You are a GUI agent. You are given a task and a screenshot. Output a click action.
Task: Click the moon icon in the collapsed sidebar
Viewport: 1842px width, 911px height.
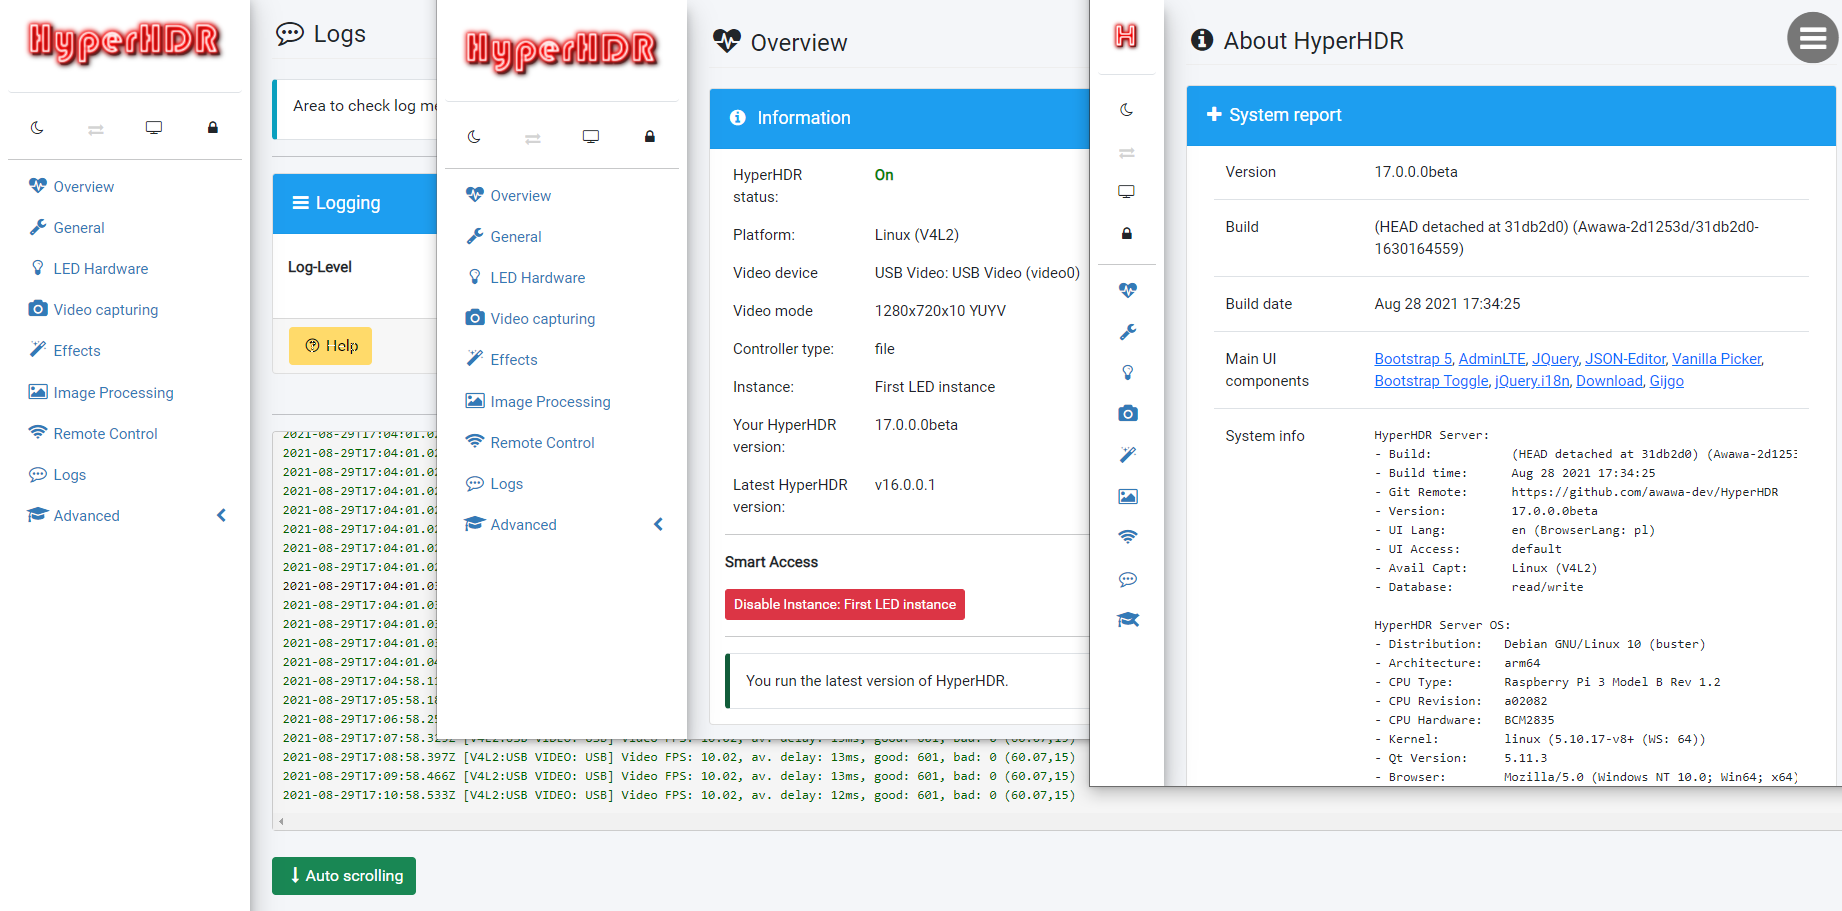click(1127, 110)
